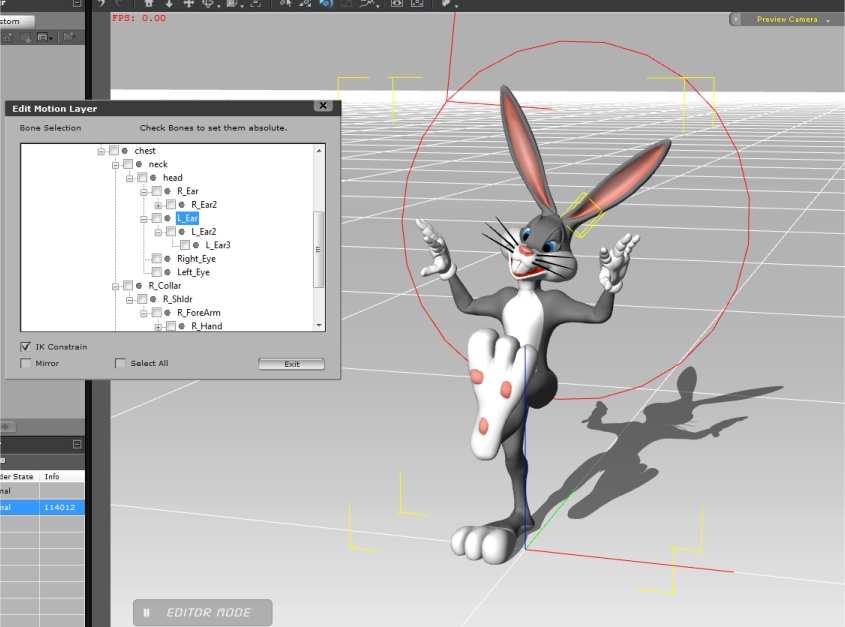Select the R_Collar bone label
Viewport: 845px width, 627px height.
tap(165, 285)
